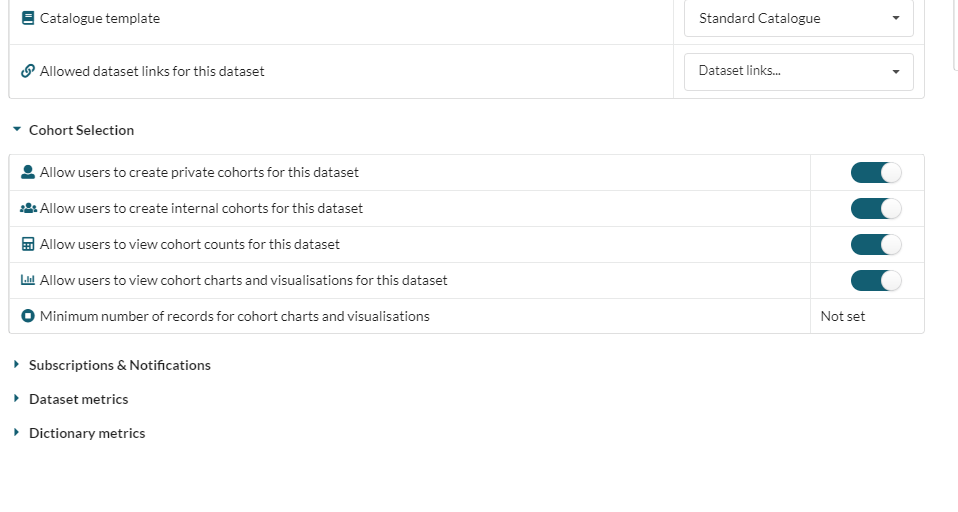The height and width of the screenshot is (512, 958).
Task: Open the Dataset links dropdown
Action: click(x=798, y=71)
